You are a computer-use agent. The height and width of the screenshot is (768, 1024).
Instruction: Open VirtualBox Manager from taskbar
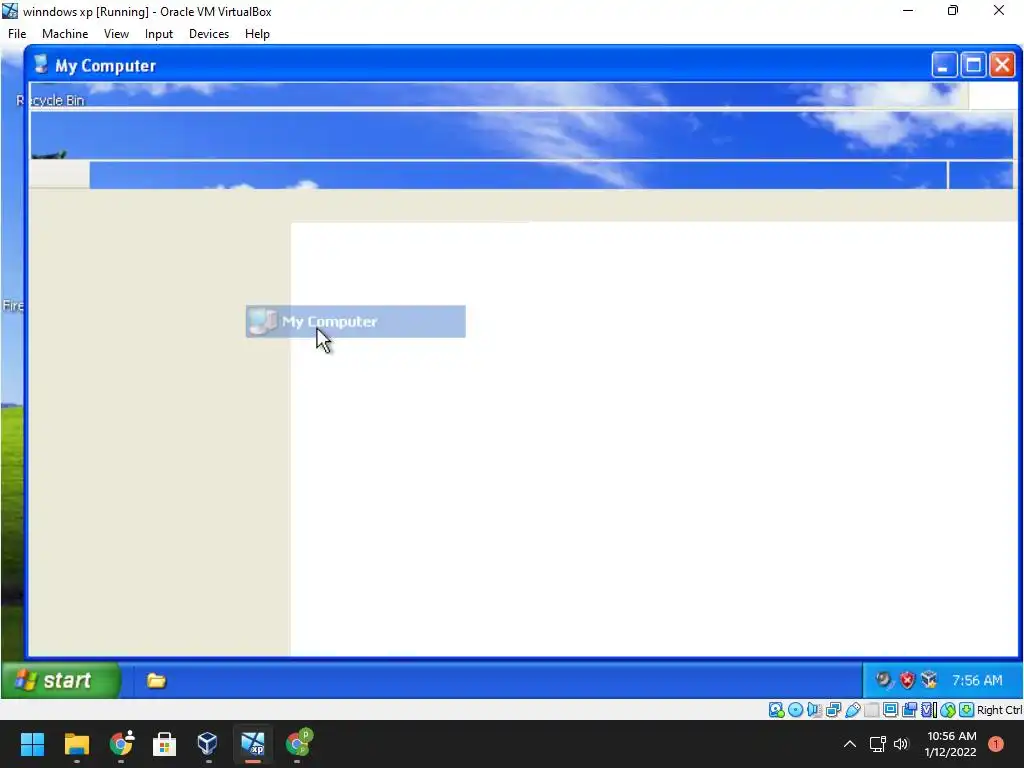tap(208, 744)
